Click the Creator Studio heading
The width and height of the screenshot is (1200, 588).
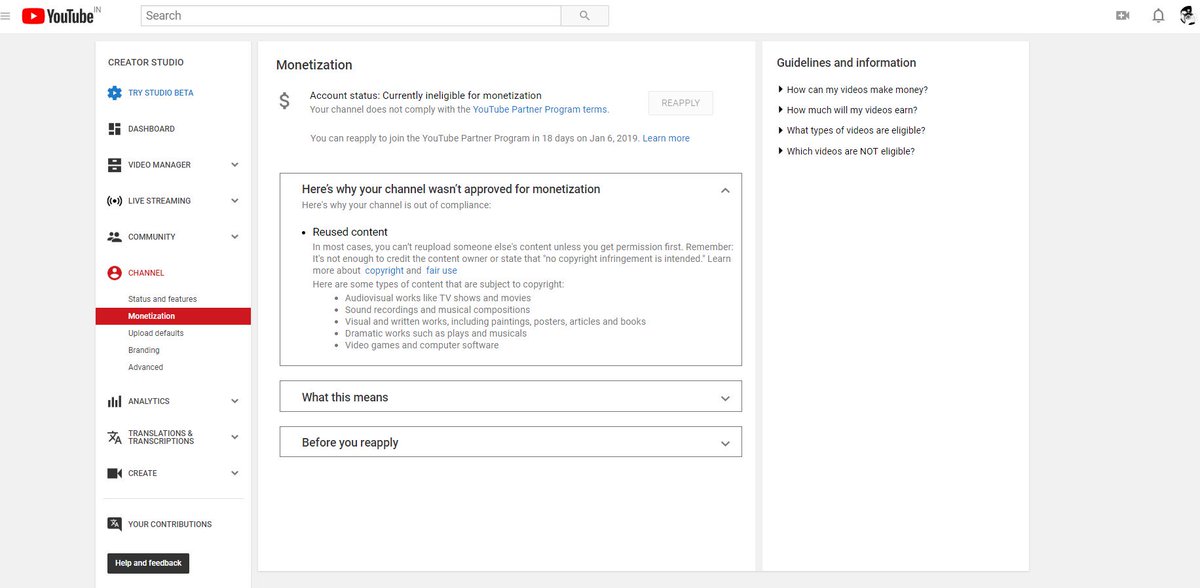(146, 63)
